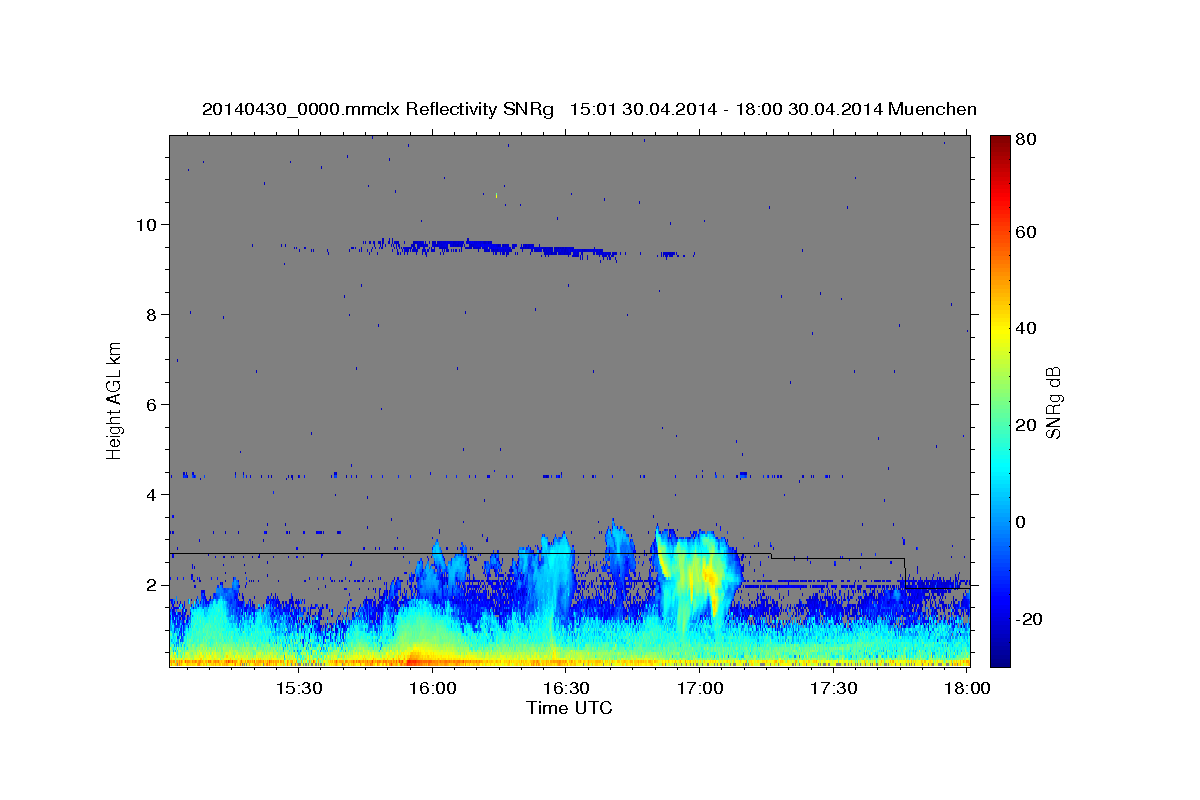
Task: Click the dark blue bottom of the colorbar
Action: 1000,656
